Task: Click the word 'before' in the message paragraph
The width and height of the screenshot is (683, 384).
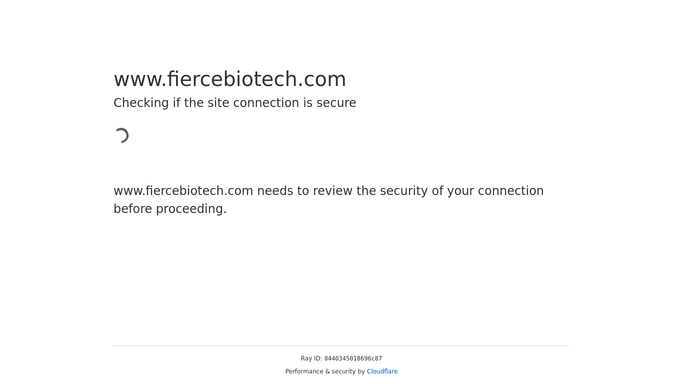Action: click(x=133, y=209)
